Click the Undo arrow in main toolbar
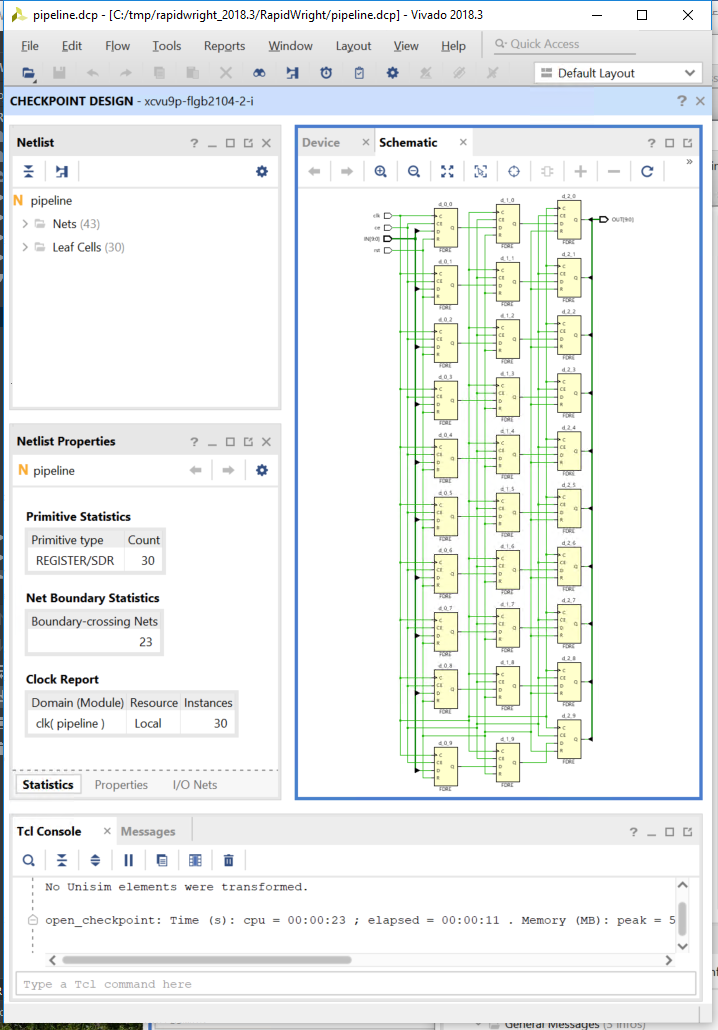Screen dimensions: 718x1030 [x=93, y=73]
